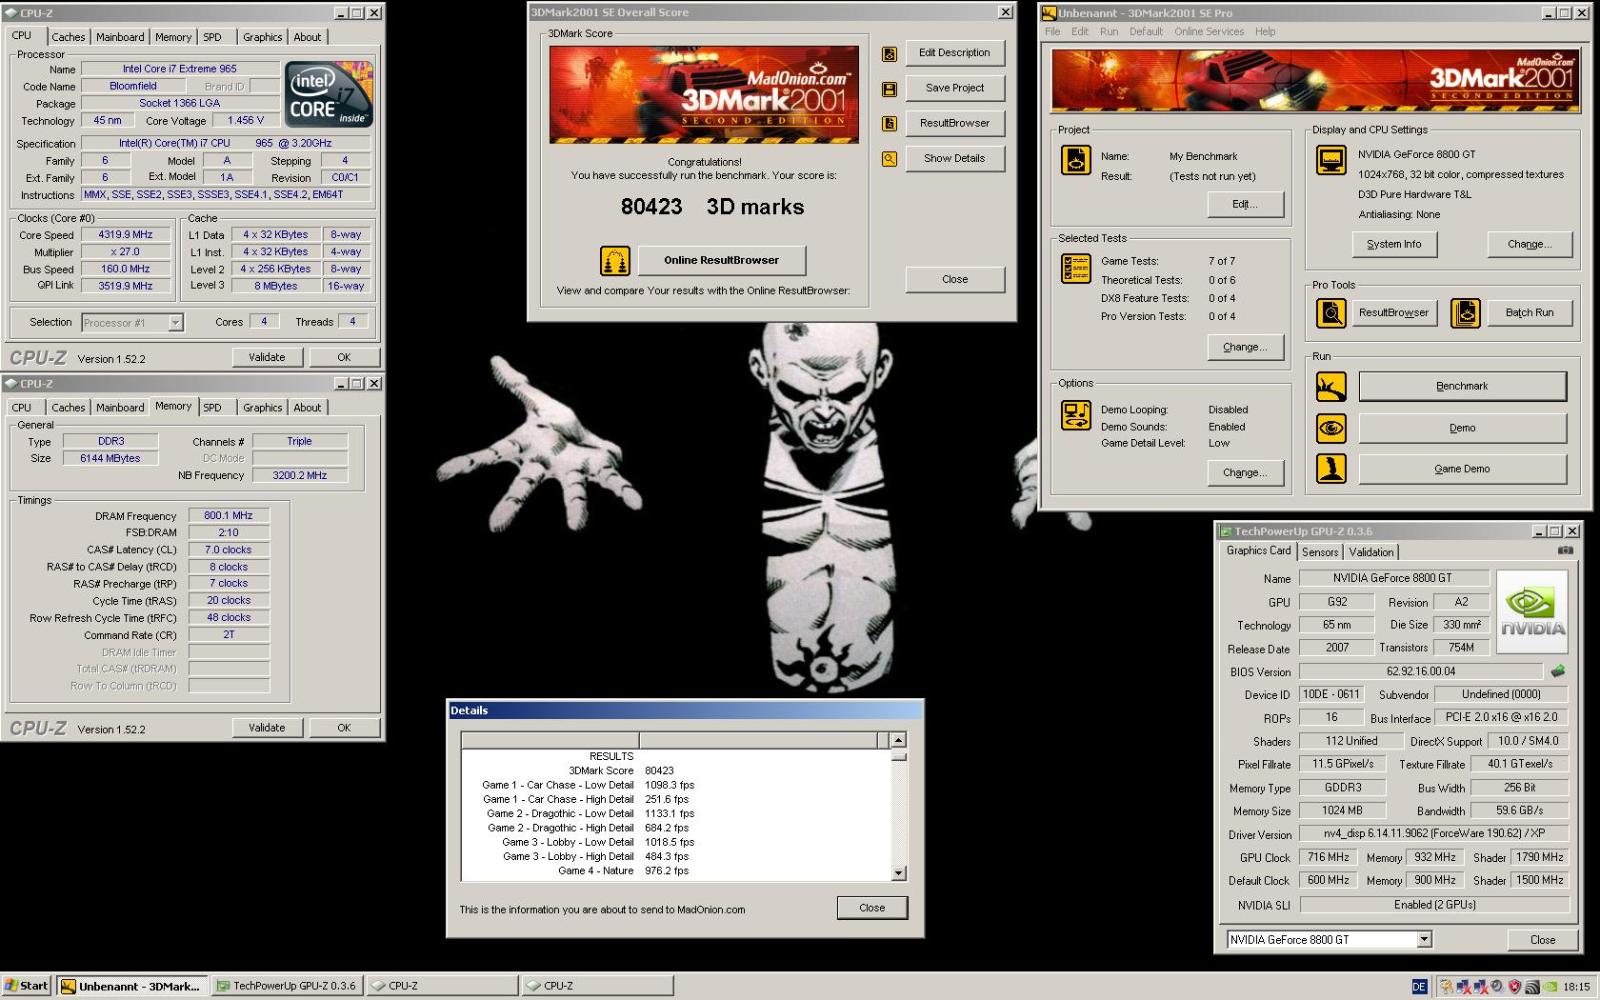The image size is (1600, 1000).
Task: Open the Caches tab in top CPU-Z
Action: 68,37
